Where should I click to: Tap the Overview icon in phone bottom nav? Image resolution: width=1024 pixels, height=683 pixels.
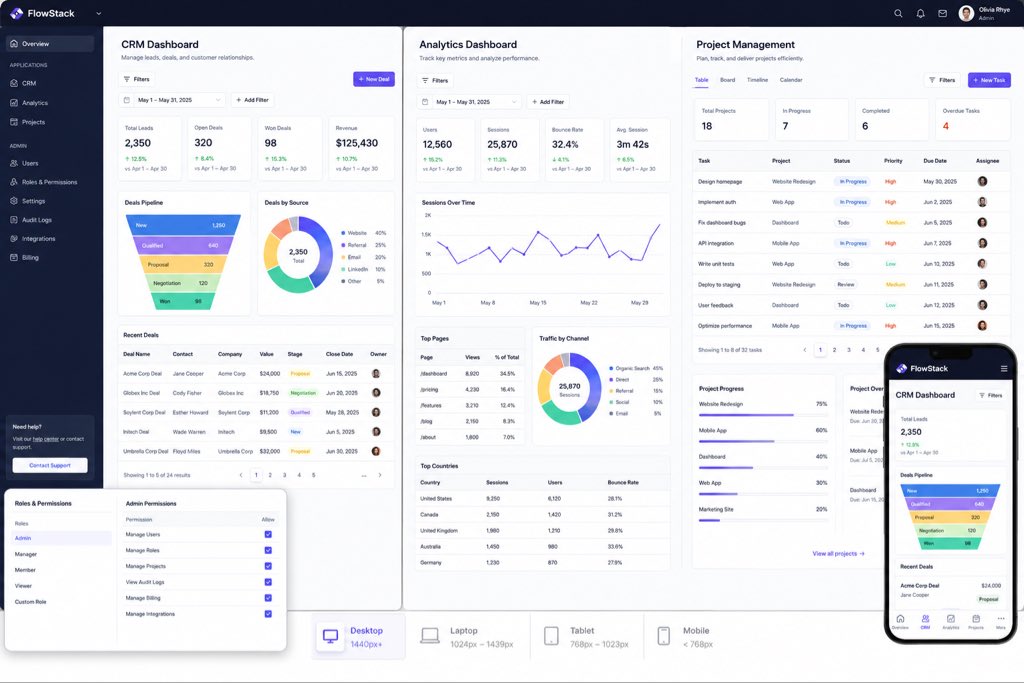900,621
